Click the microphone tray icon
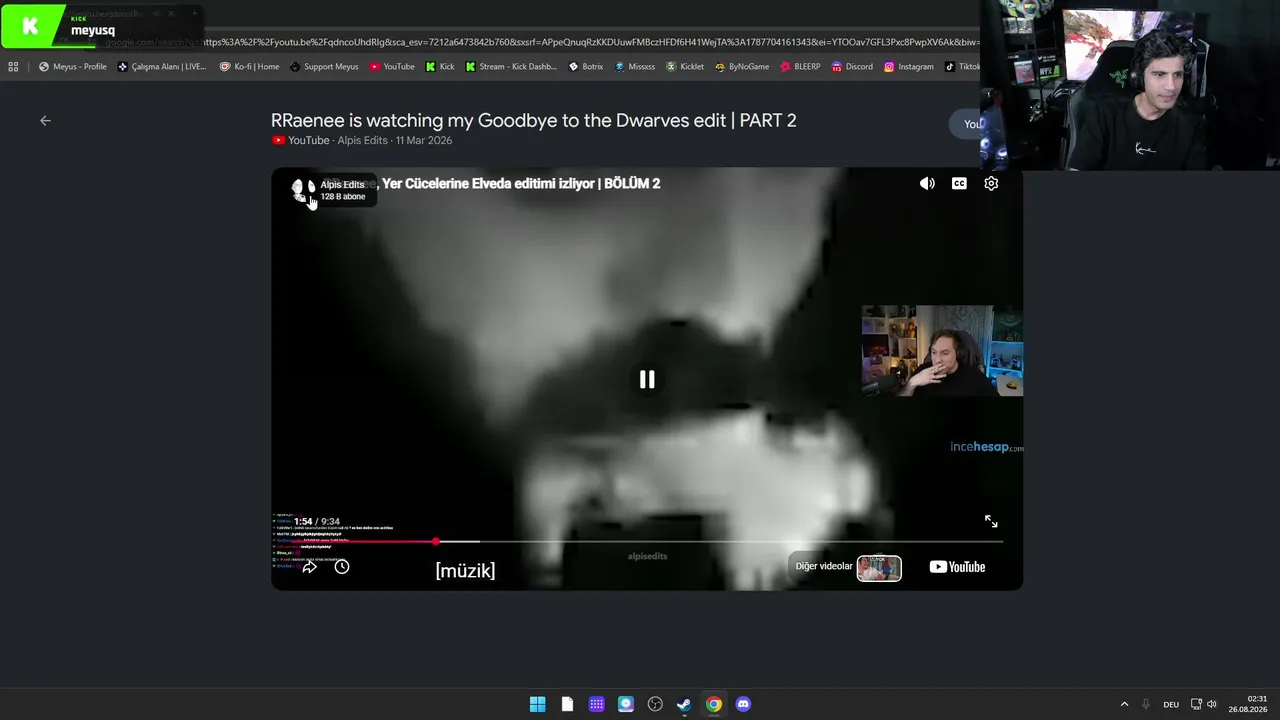1280x720 pixels. coord(1146,704)
